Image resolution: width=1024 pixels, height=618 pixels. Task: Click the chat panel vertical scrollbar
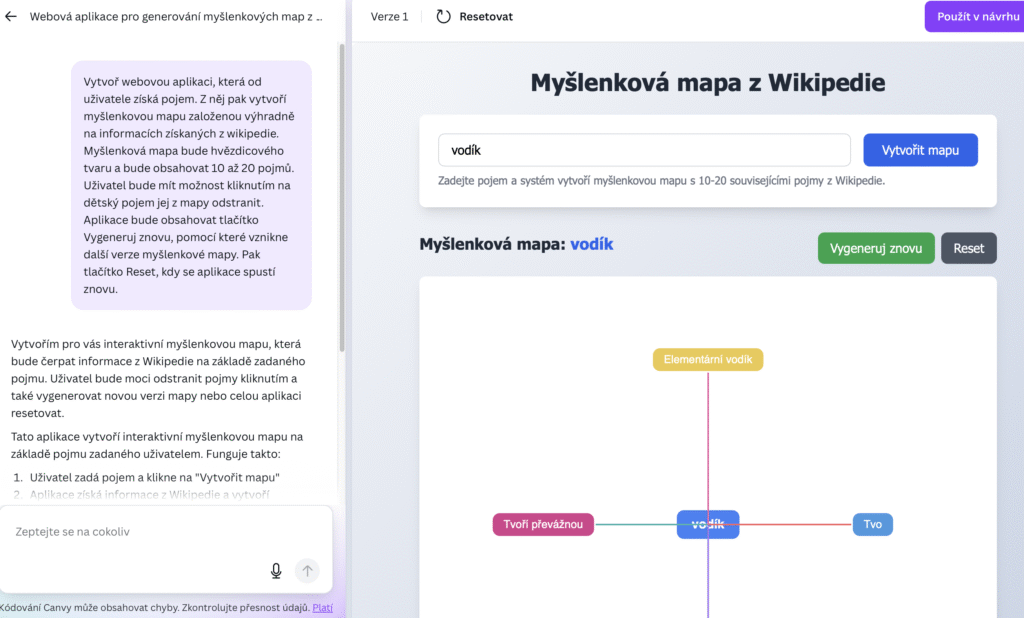(342, 196)
